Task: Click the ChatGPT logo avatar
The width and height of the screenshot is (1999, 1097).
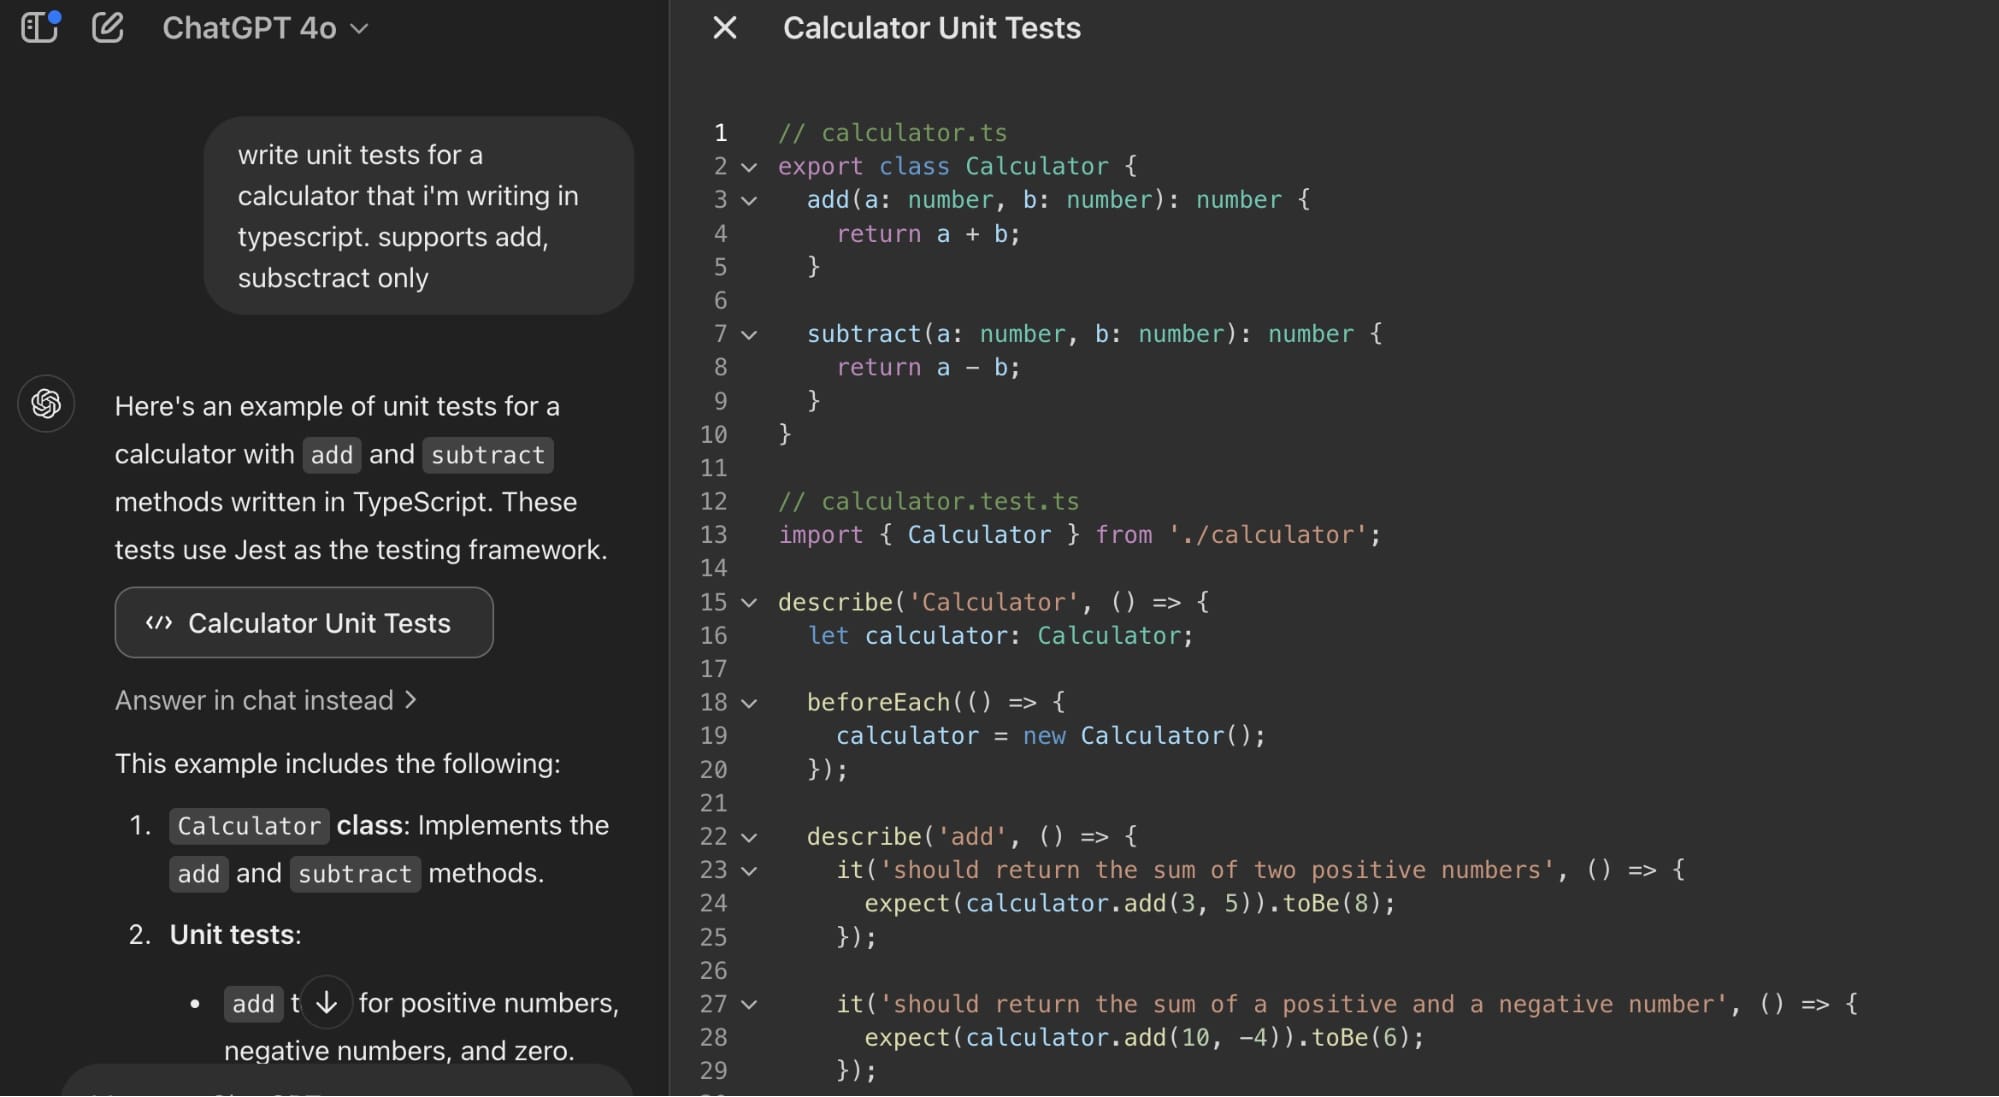Action: point(46,404)
